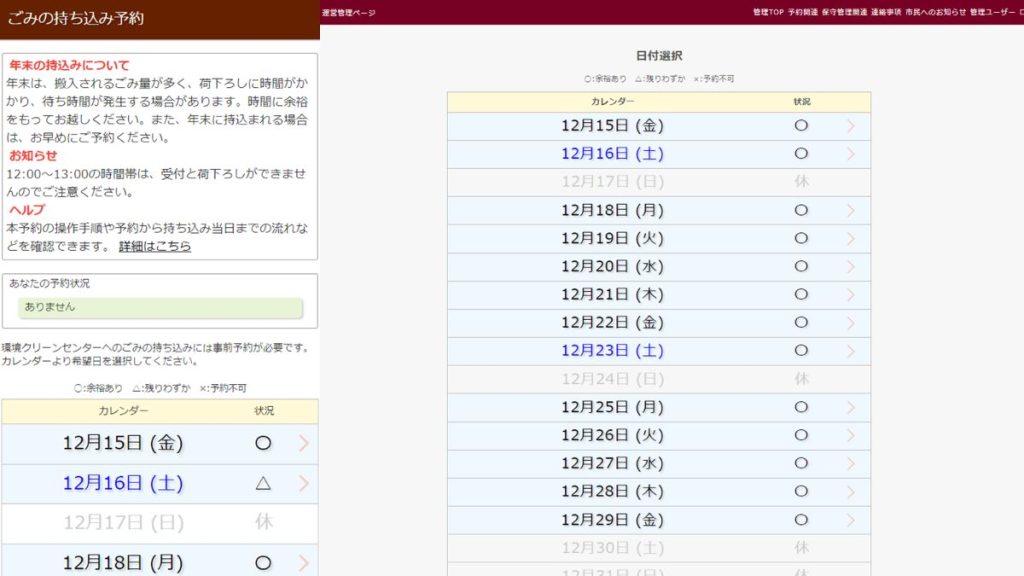Viewport: 1024px width, 576px height.
Task: Open the 管理ユーザー link in the header
Action: click(x=990, y=12)
